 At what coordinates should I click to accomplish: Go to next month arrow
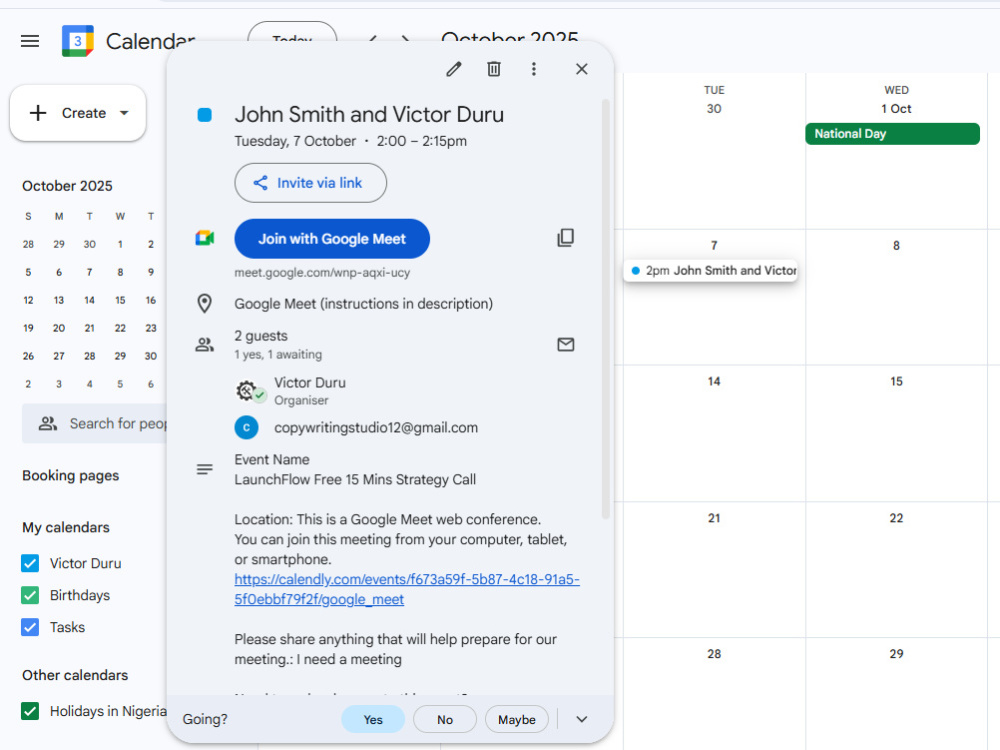coord(406,40)
